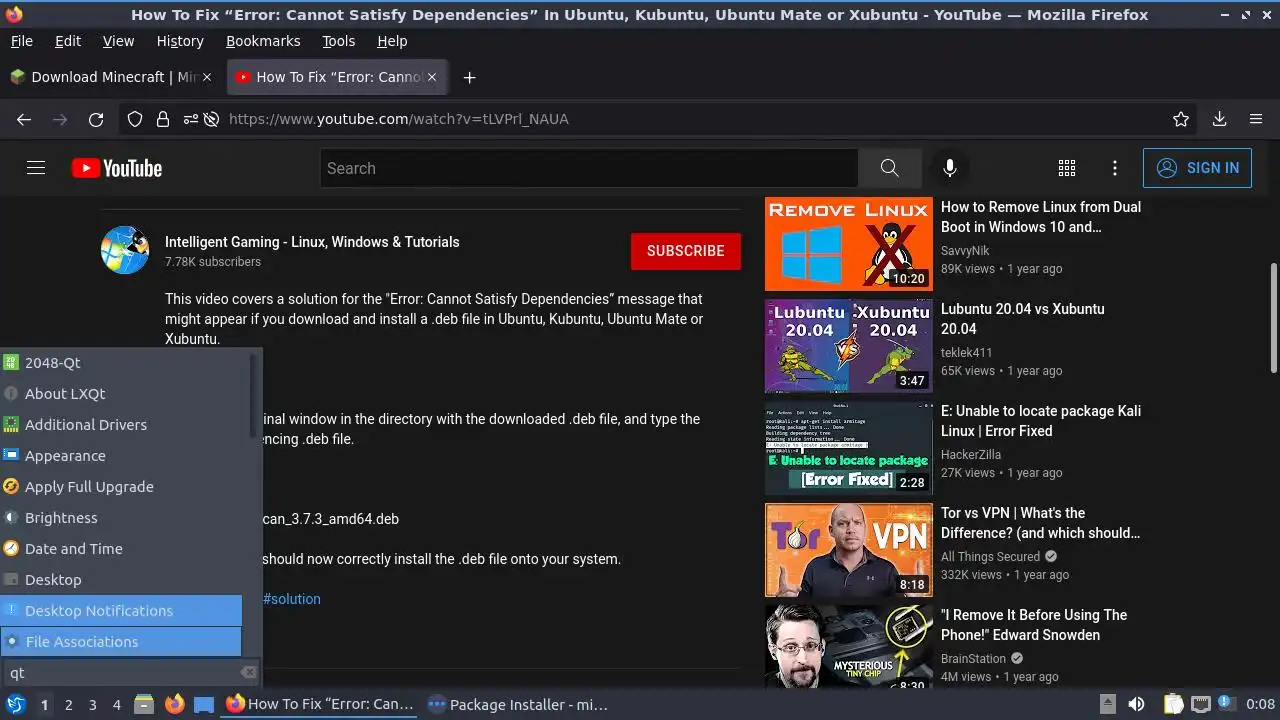
Task: Select Apply Full Upgrade entry
Action: 122,487
